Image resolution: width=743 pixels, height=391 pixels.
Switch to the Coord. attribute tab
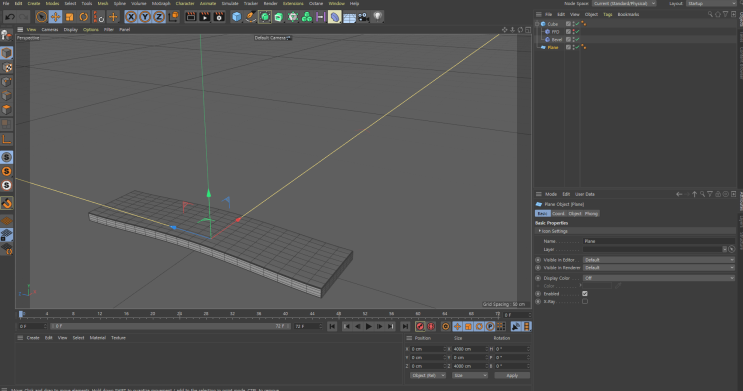558,214
